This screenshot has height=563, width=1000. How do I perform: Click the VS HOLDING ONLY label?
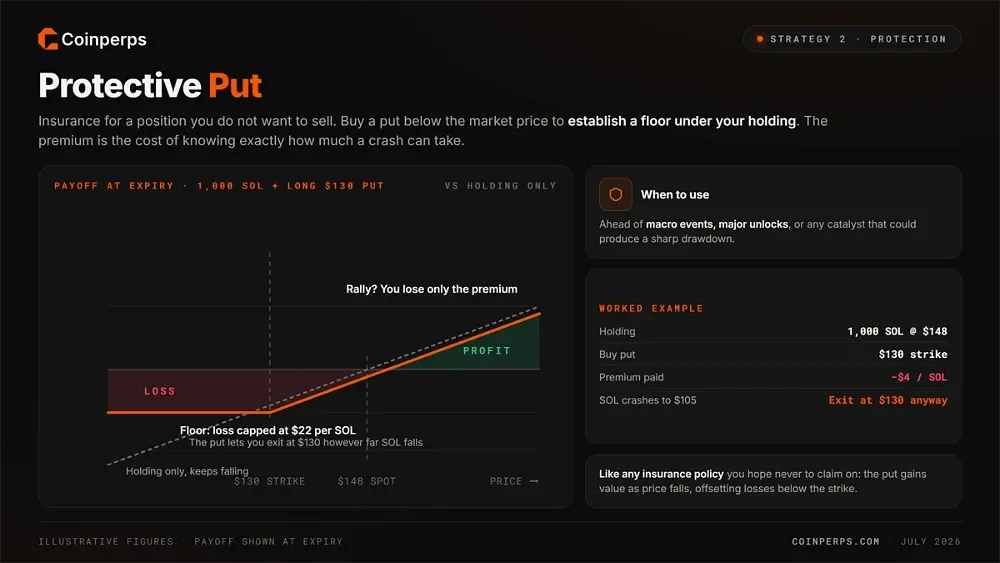pos(501,186)
